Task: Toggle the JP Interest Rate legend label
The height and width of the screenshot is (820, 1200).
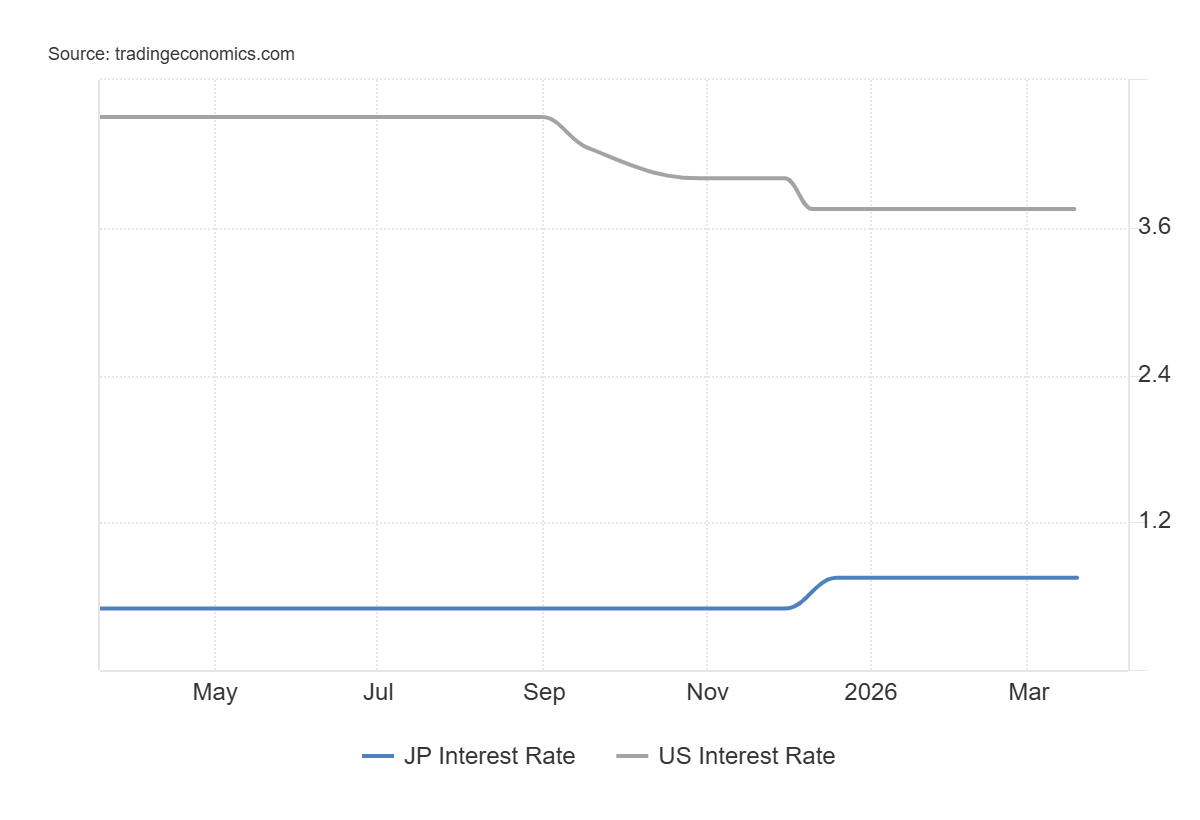Action: pos(489,756)
